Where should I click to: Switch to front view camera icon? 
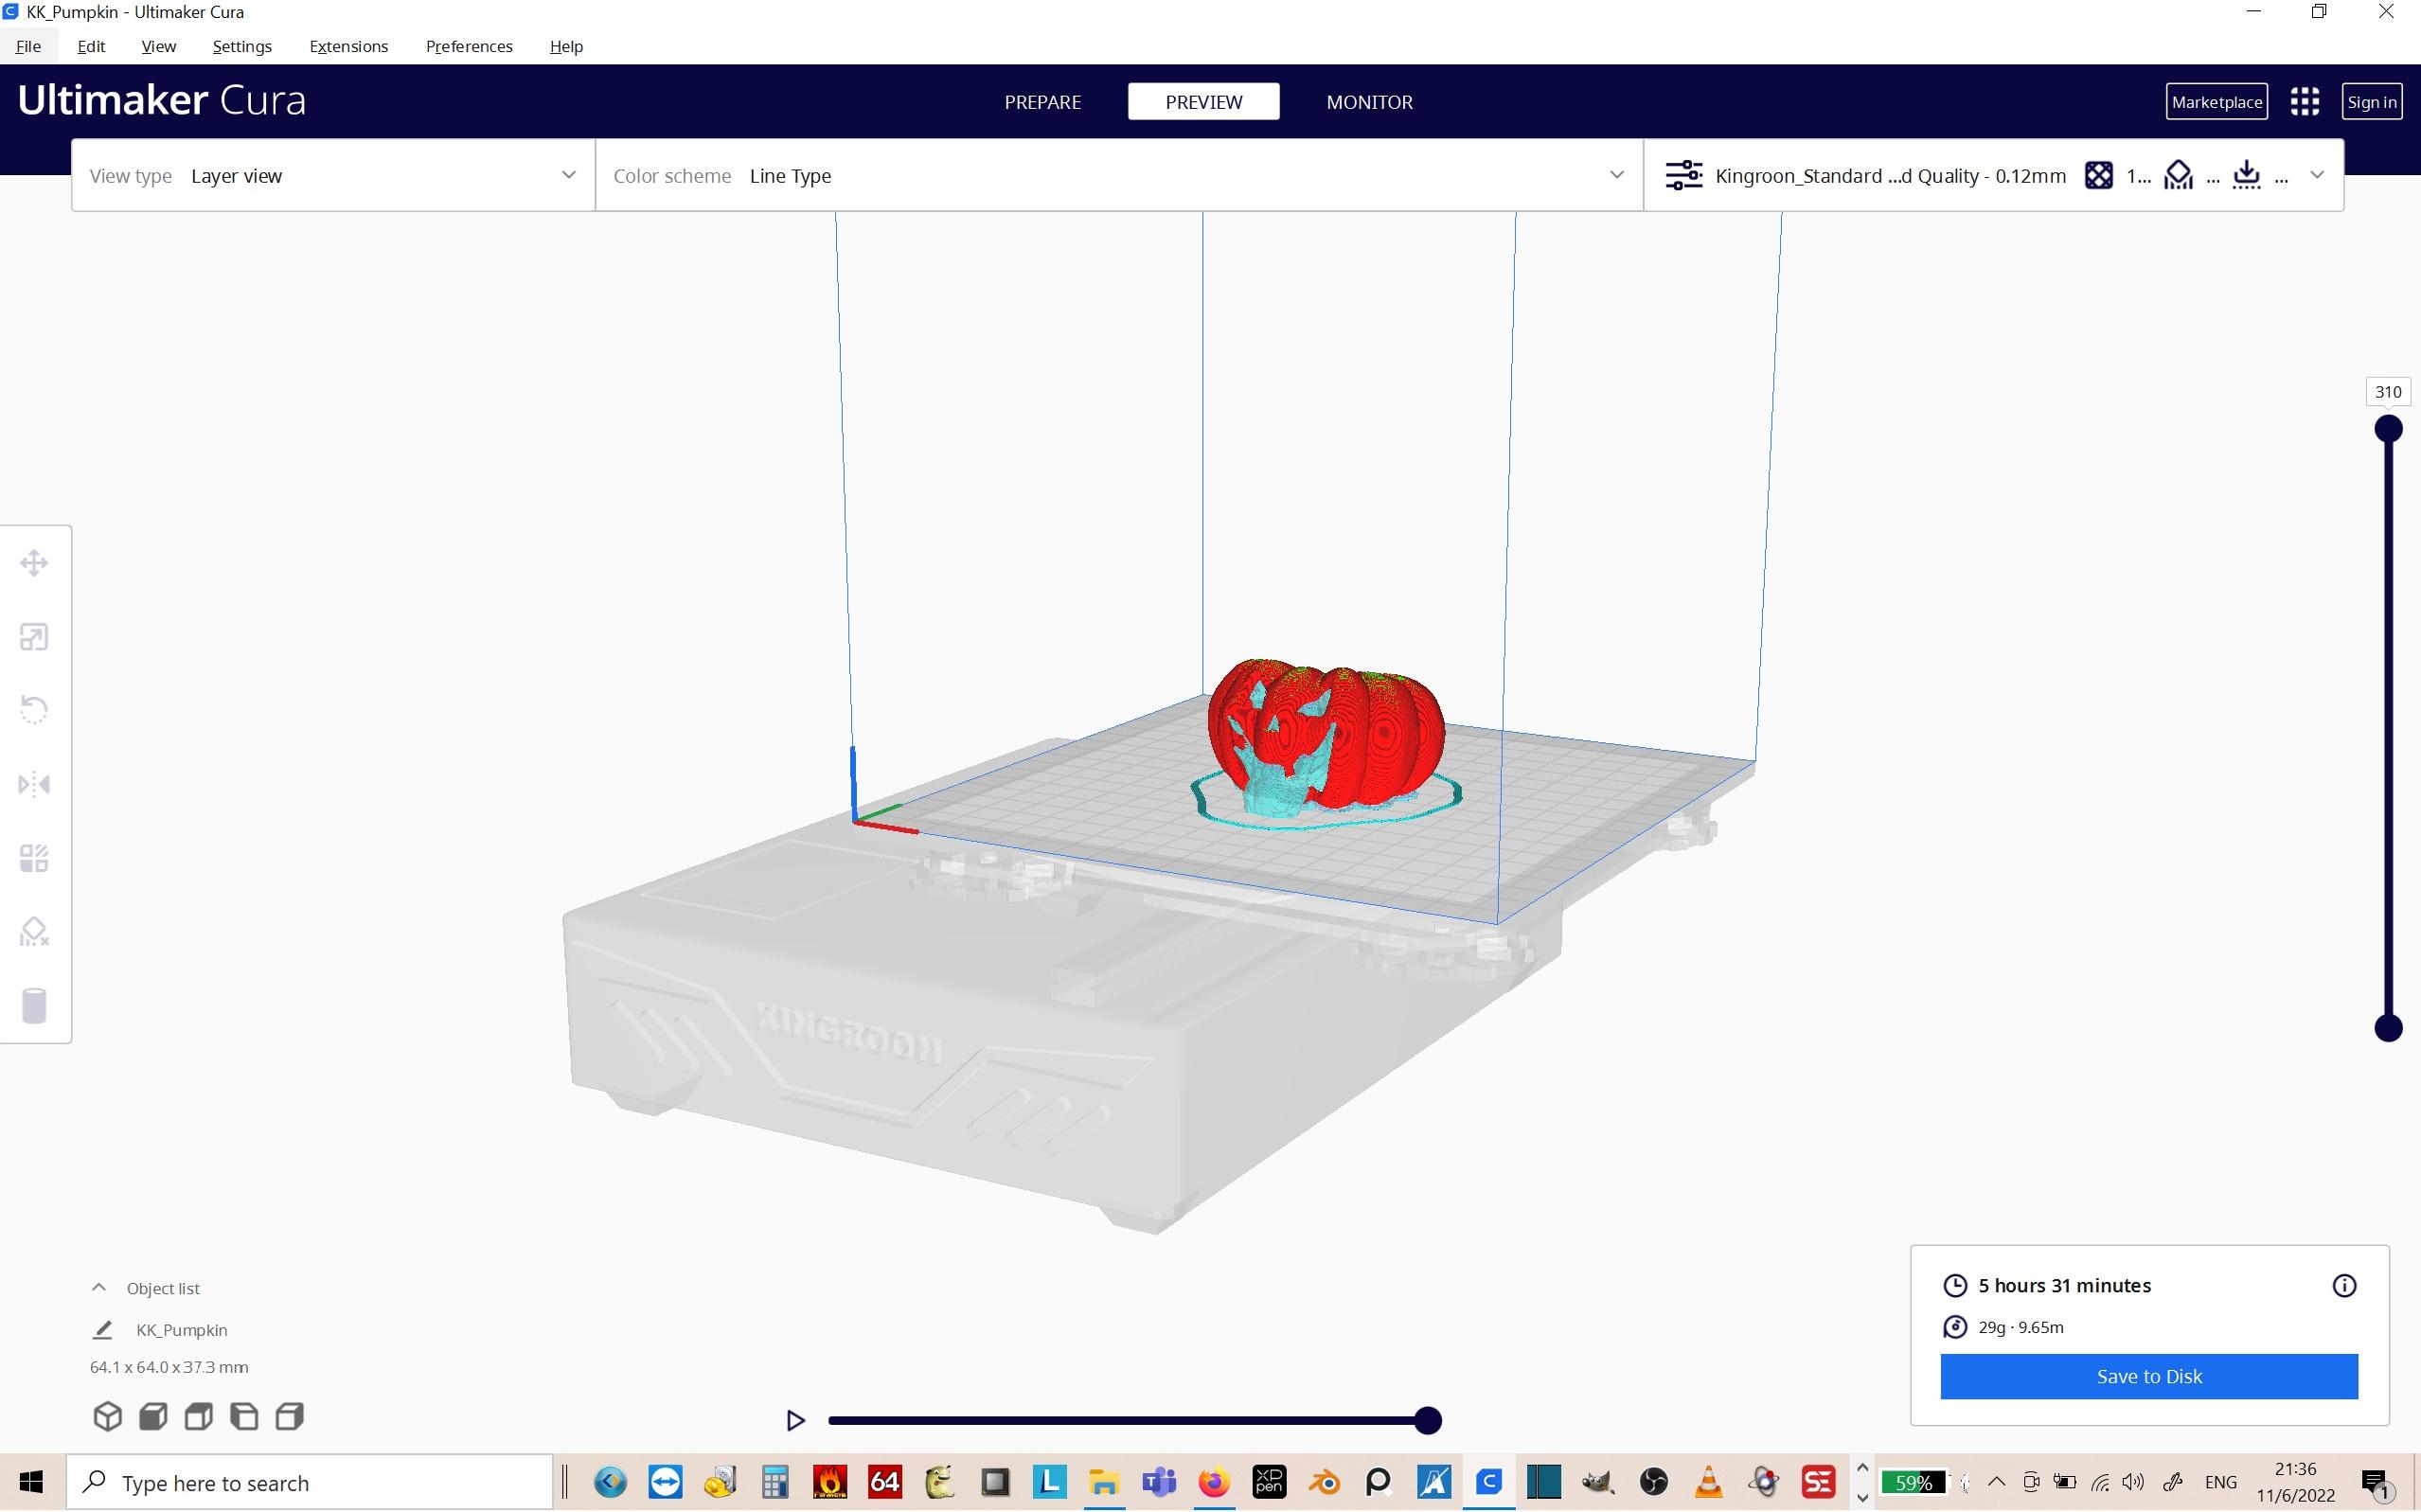pyautogui.click(x=153, y=1416)
